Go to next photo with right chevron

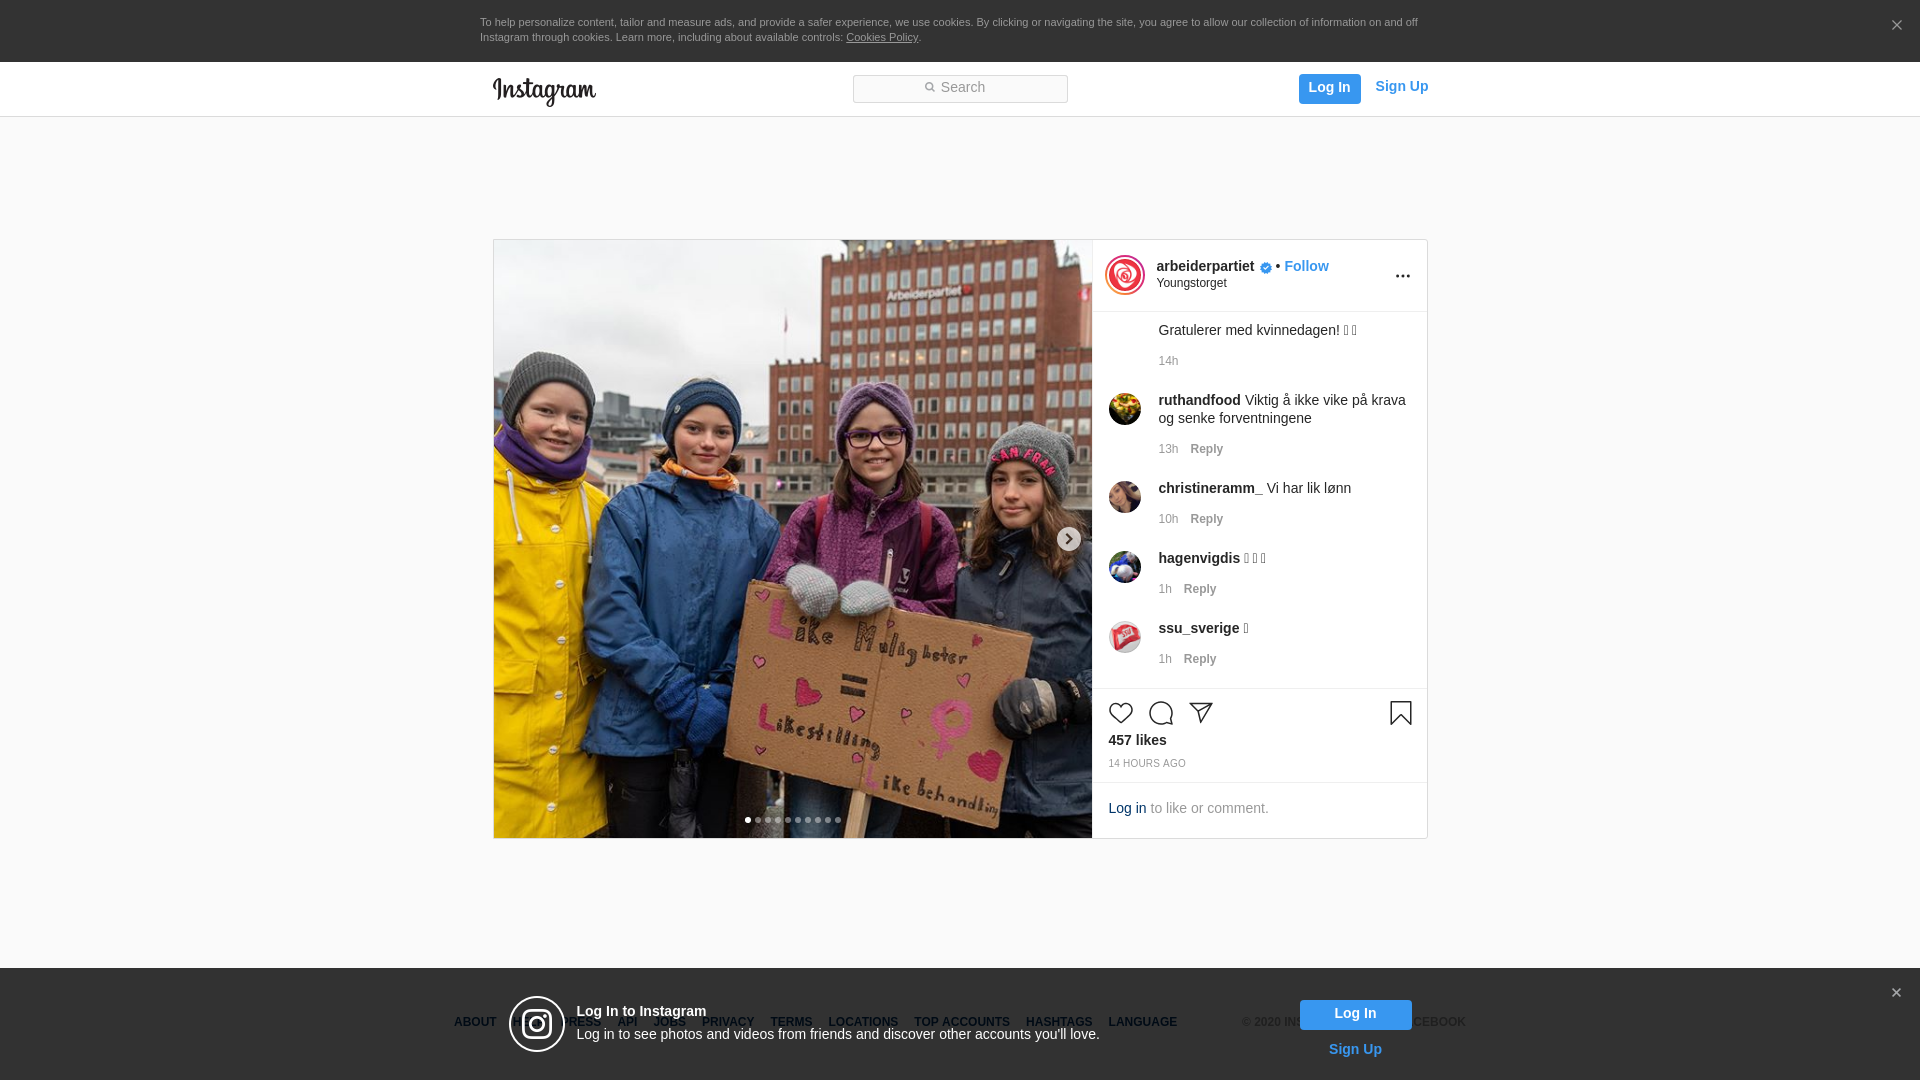coord(1069,539)
